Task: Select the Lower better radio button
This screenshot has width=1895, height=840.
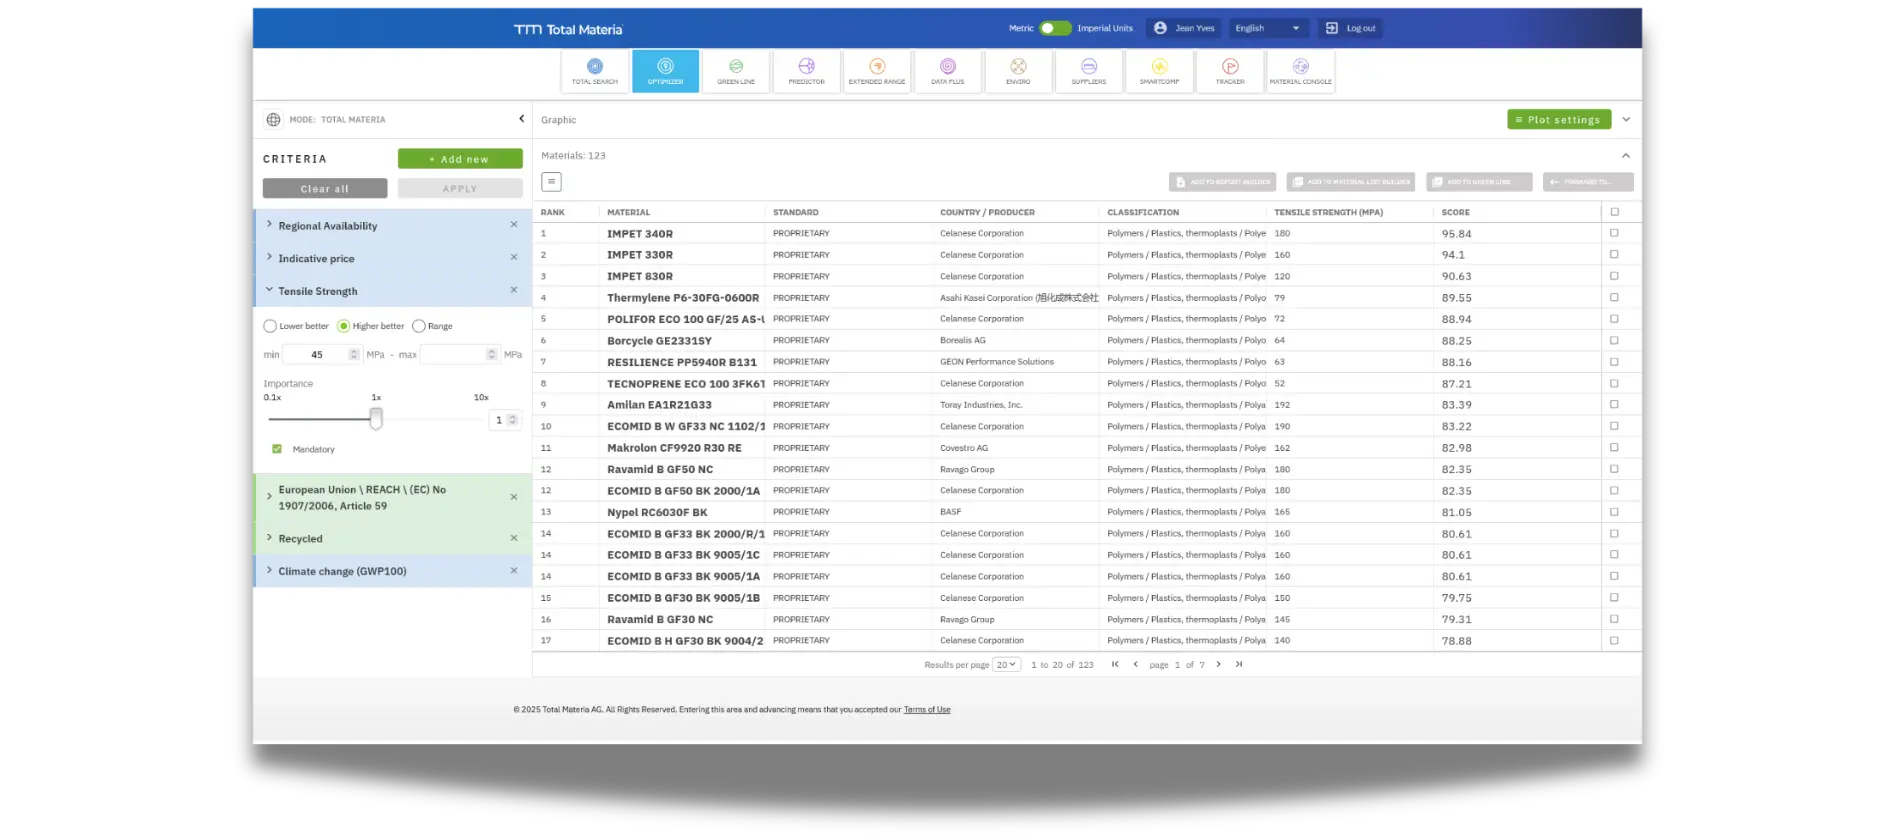Action: click(x=270, y=326)
